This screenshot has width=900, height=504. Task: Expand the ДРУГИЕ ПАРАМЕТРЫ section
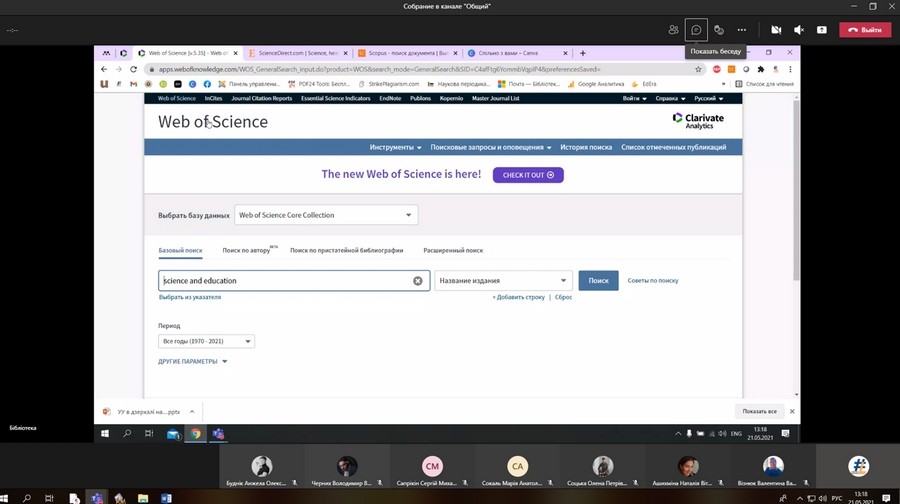(x=192, y=362)
